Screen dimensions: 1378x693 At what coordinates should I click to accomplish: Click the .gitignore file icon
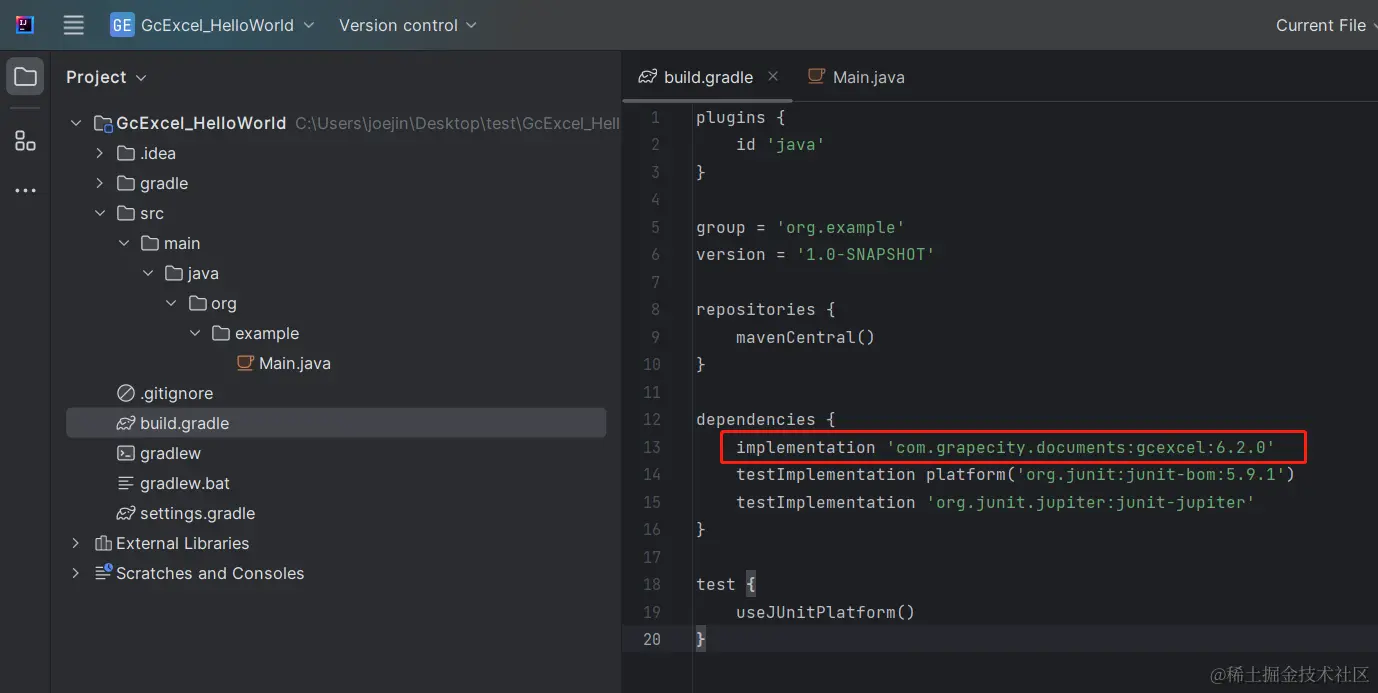(x=126, y=393)
